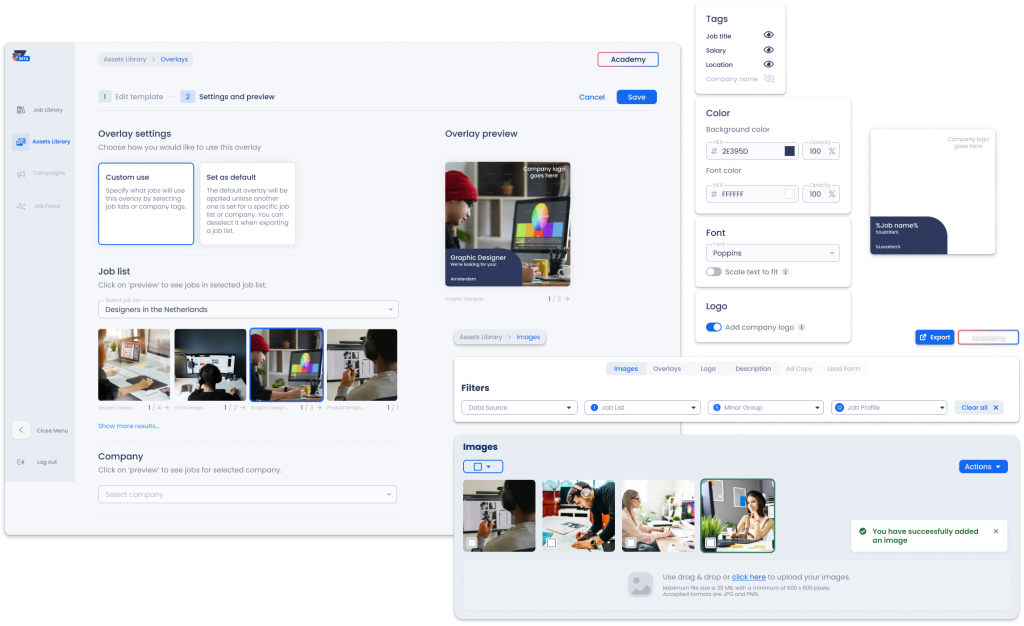Dismiss the successfully added image notification

click(995, 532)
